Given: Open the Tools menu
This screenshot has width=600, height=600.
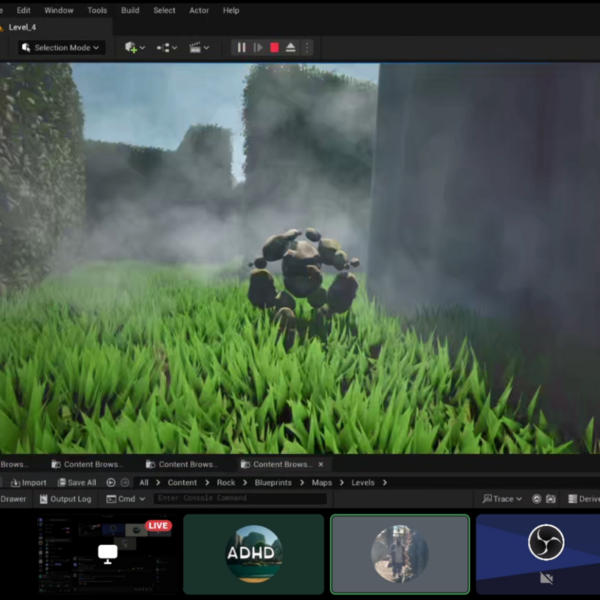Looking at the screenshot, I should pos(97,10).
